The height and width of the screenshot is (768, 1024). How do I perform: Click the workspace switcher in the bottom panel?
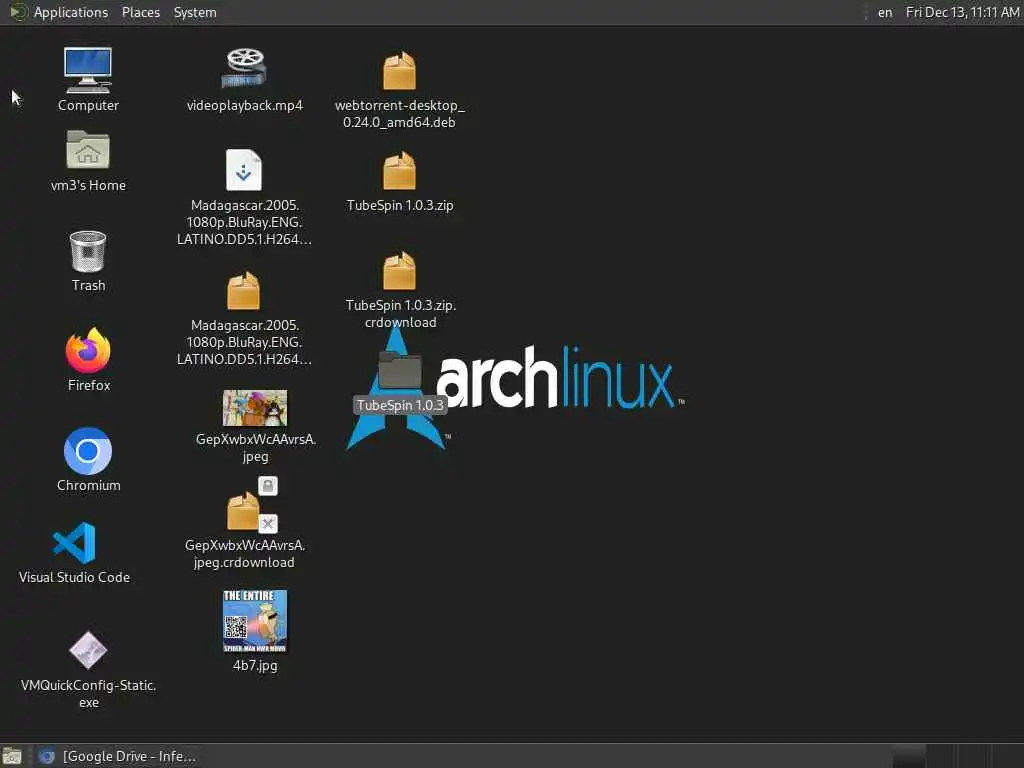click(956, 756)
